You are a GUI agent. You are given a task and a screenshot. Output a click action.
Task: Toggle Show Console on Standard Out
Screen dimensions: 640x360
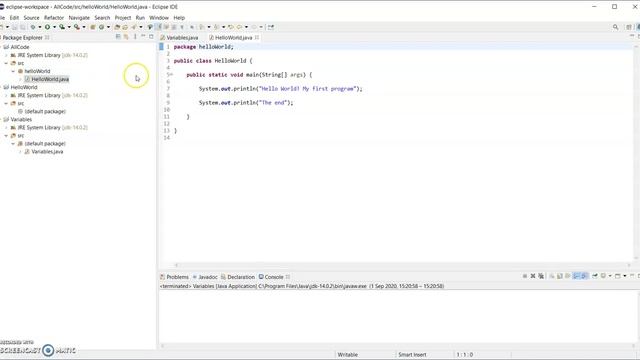coord(576,276)
